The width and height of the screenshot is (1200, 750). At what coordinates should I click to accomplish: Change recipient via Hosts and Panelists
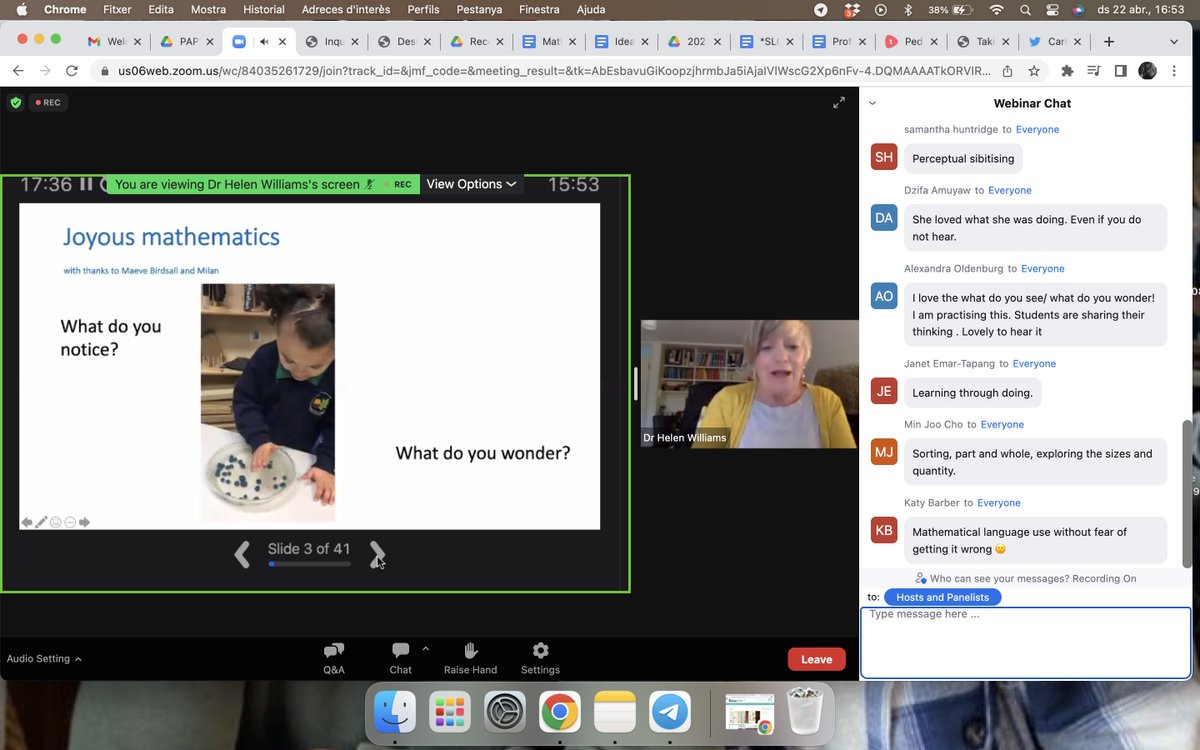click(942, 597)
